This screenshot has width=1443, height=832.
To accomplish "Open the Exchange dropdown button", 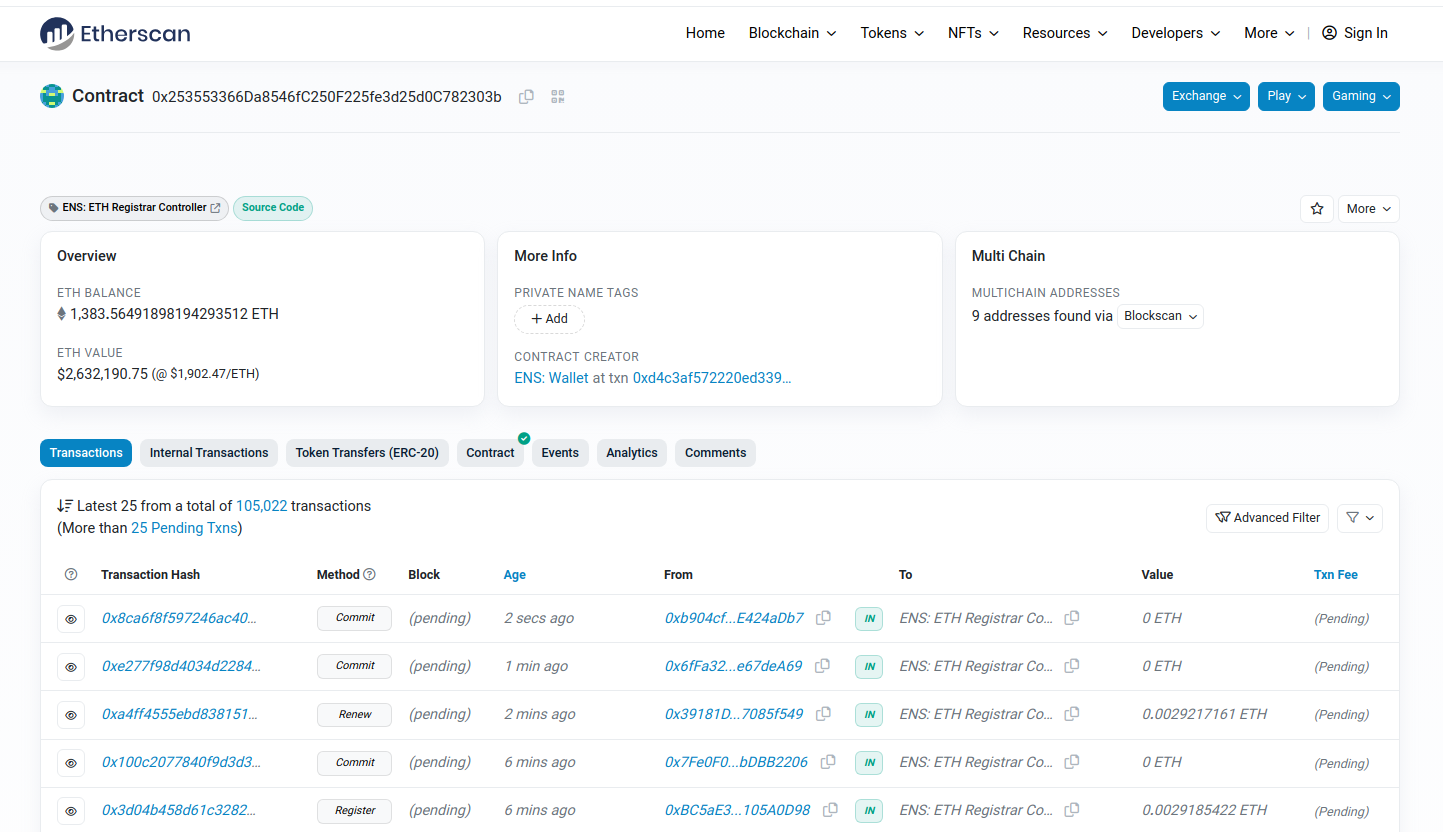I will tap(1206, 96).
